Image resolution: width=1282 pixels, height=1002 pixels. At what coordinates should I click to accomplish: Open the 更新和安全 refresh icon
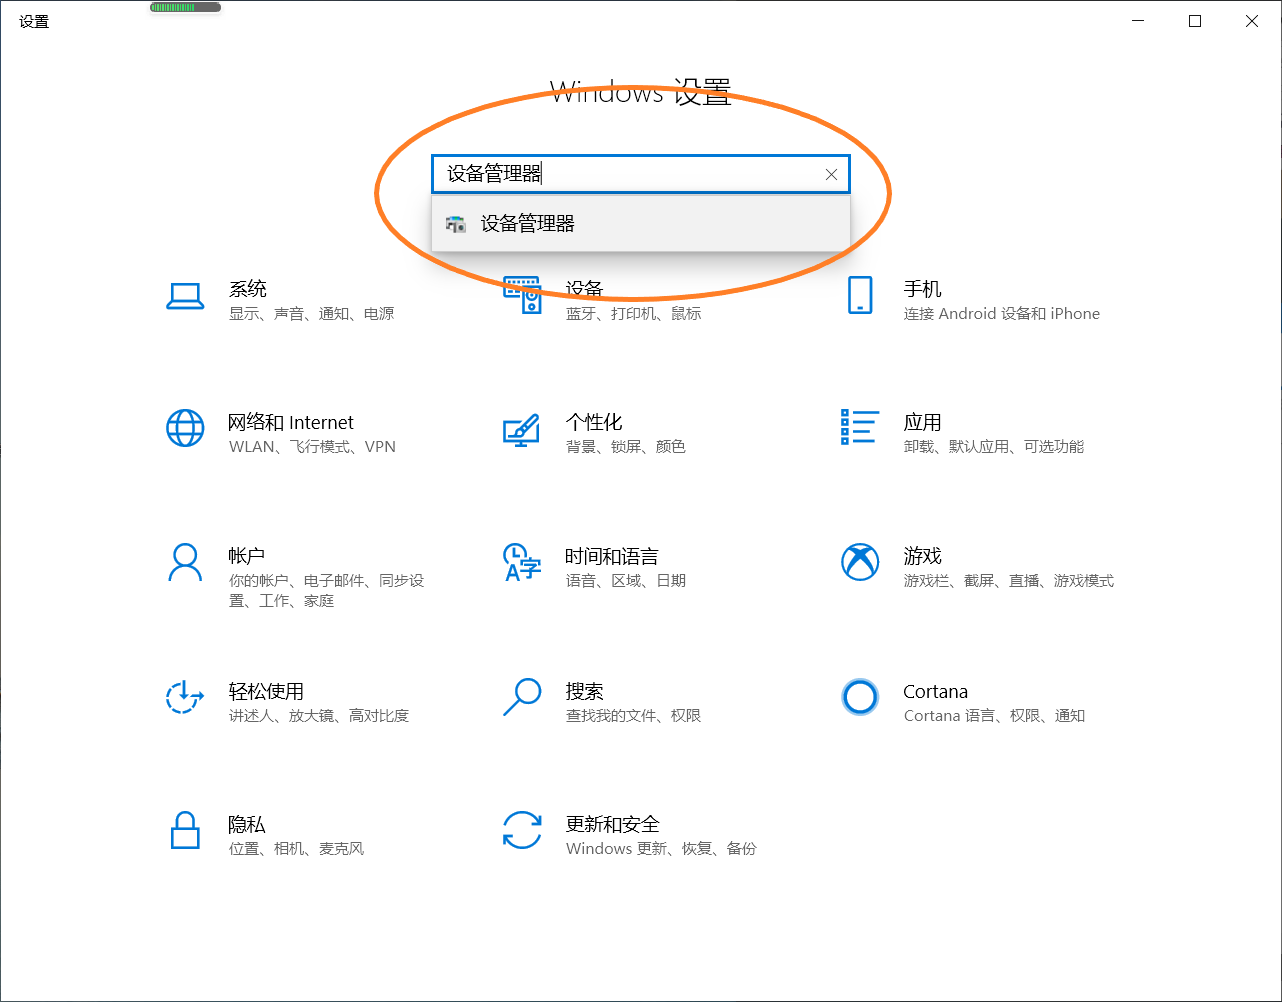[522, 830]
